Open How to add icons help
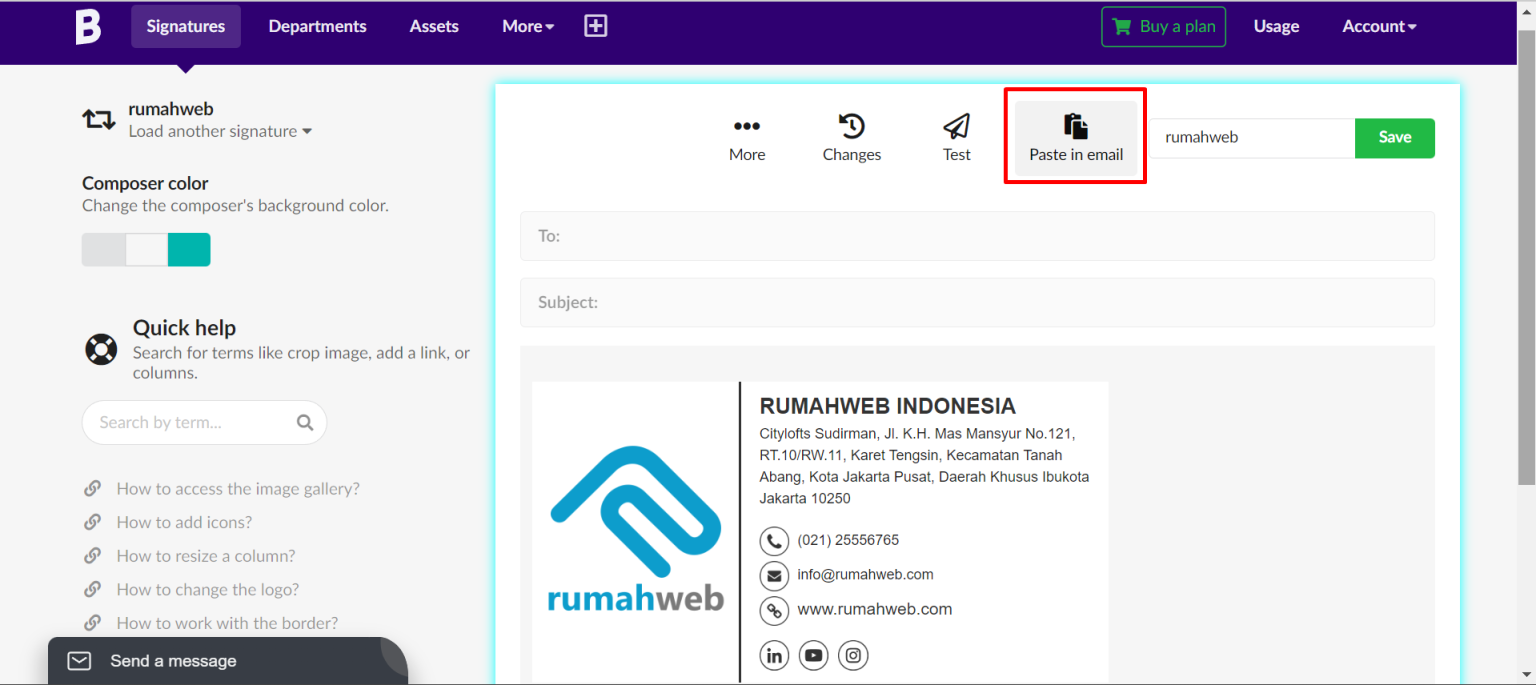This screenshot has width=1536, height=685. 184,522
